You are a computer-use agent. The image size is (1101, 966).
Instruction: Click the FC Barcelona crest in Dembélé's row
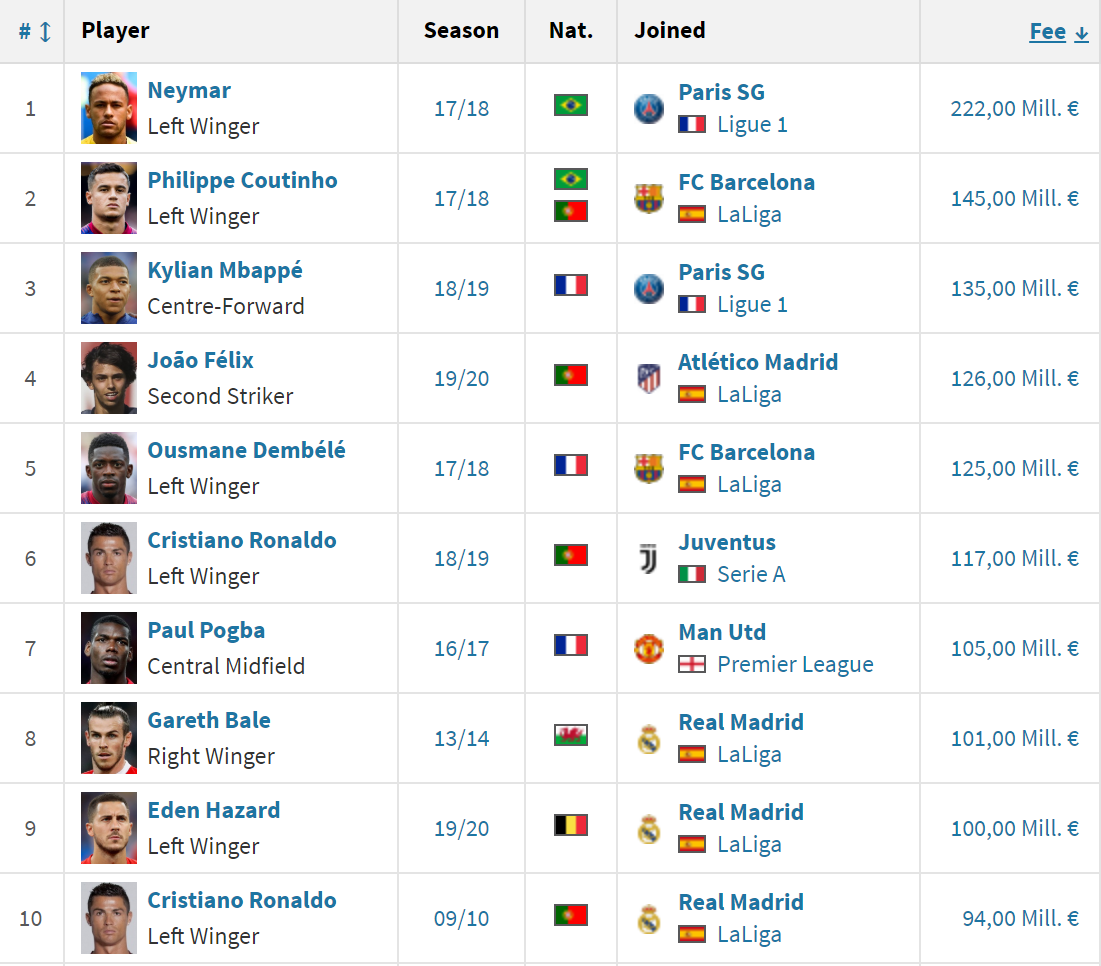648,468
